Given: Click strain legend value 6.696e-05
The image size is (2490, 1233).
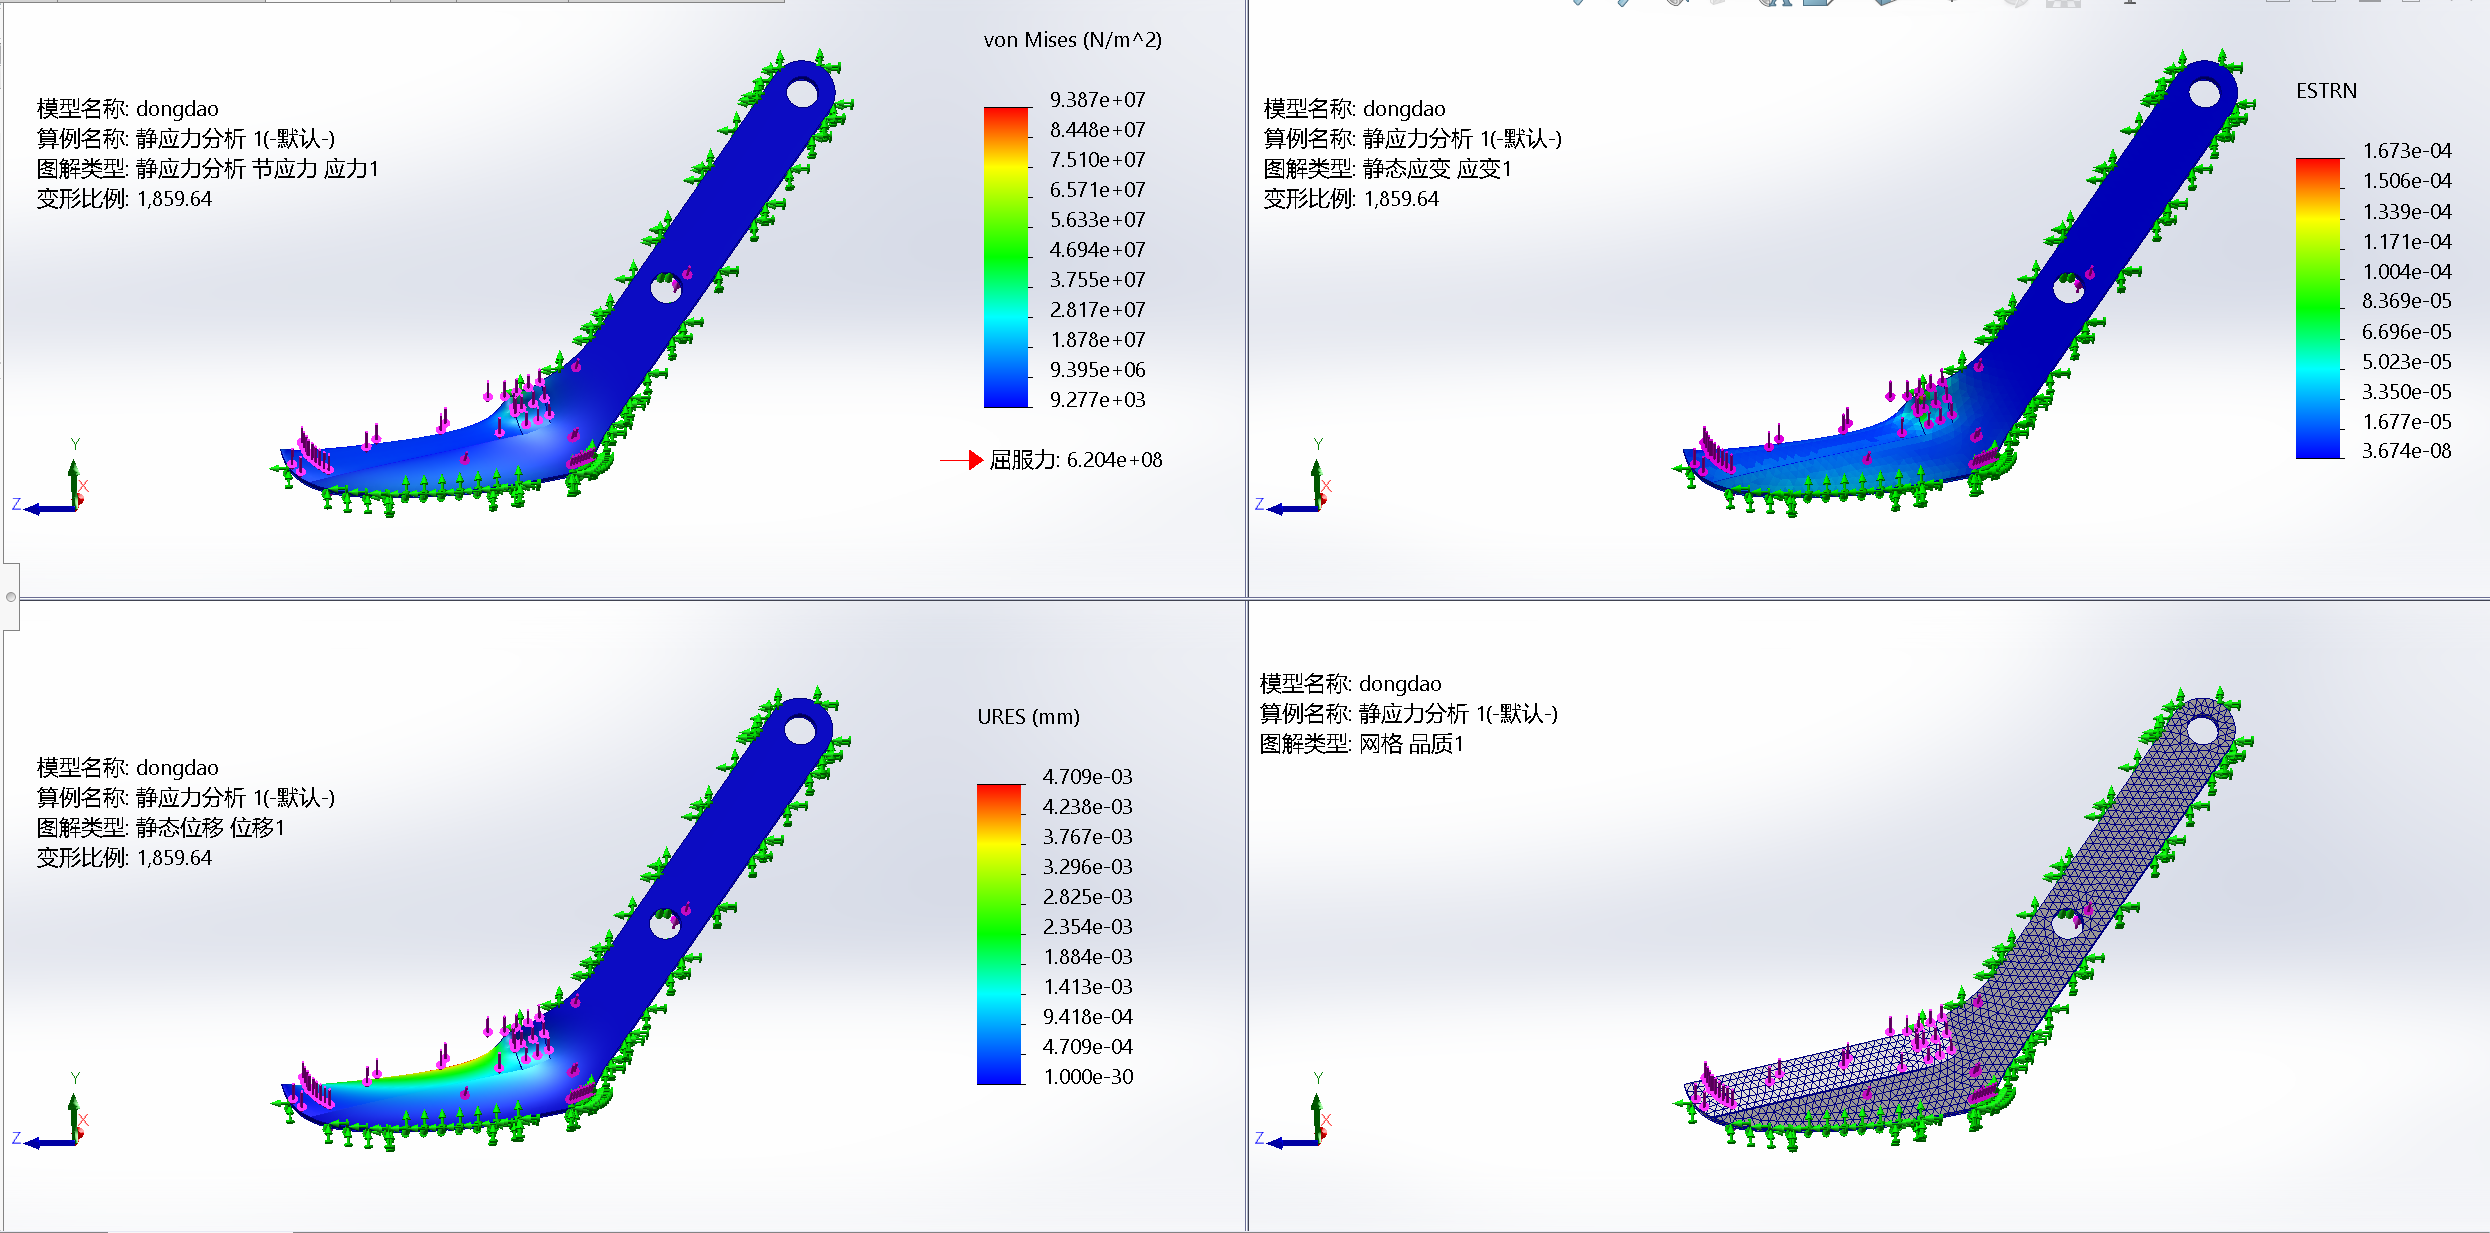Looking at the screenshot, I should tap(2407, 332).
